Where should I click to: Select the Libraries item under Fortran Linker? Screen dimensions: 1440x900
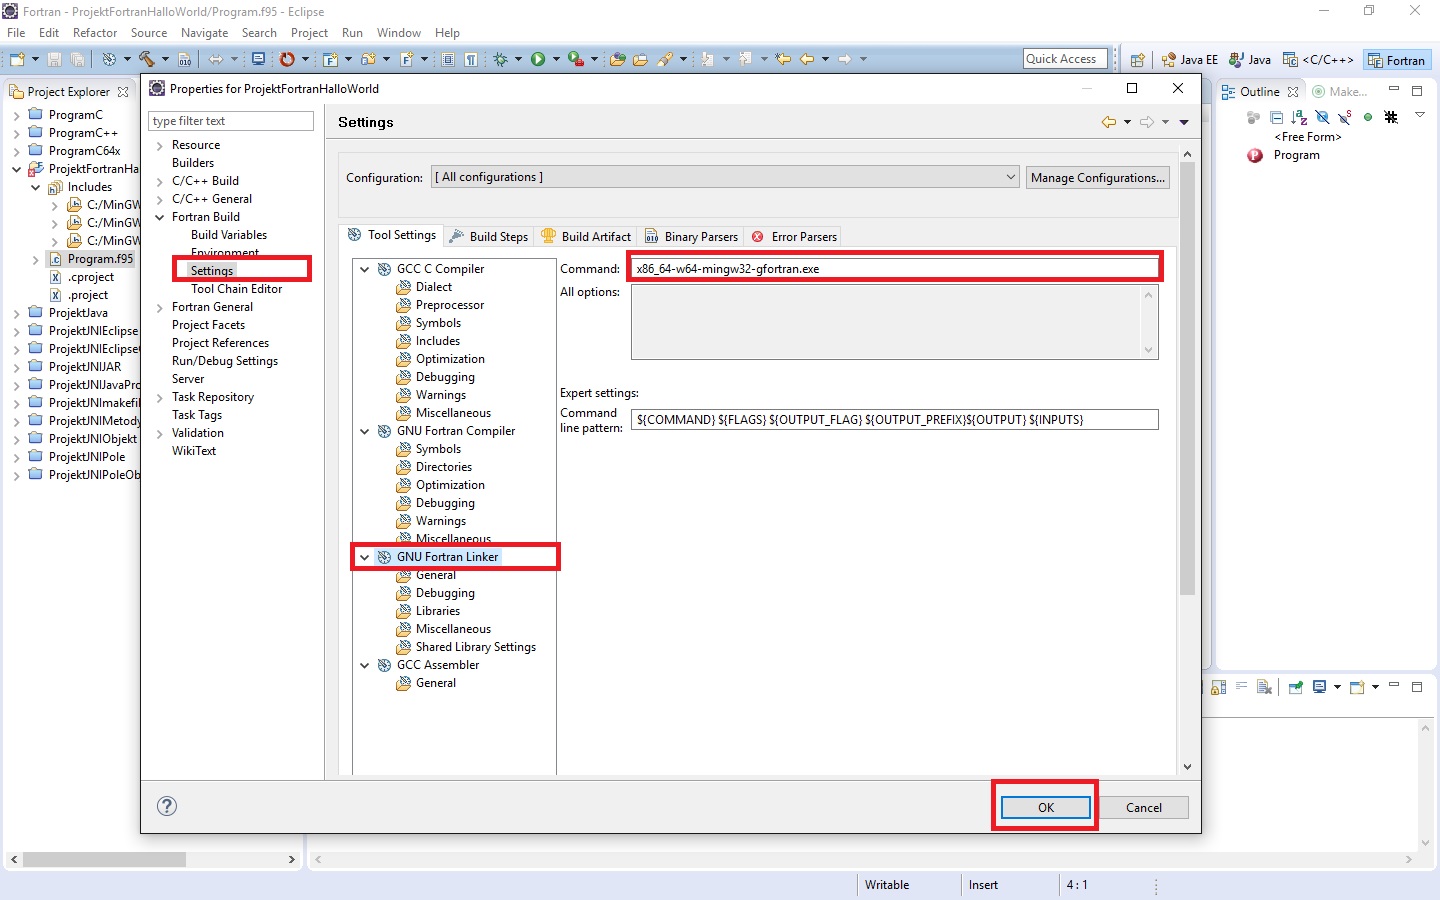(x=438, y=611)
